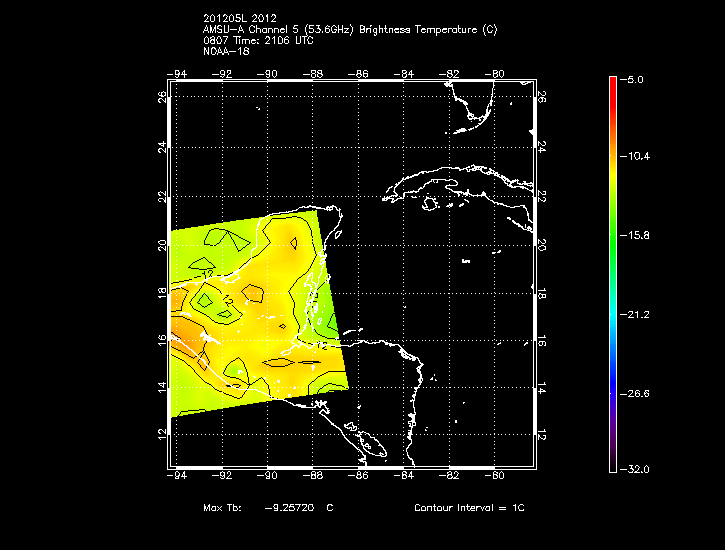Screen dimensions: 725x550
Task: Click the -94 longitude label on top axis
Action: pos(177,74)
